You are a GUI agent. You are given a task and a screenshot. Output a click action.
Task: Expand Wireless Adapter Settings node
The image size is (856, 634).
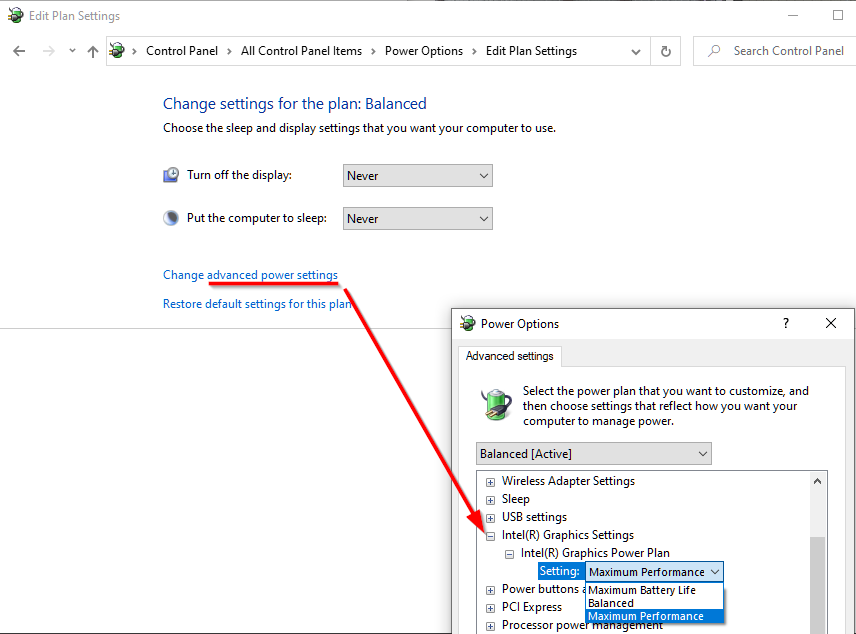click(x=490, y=482)
